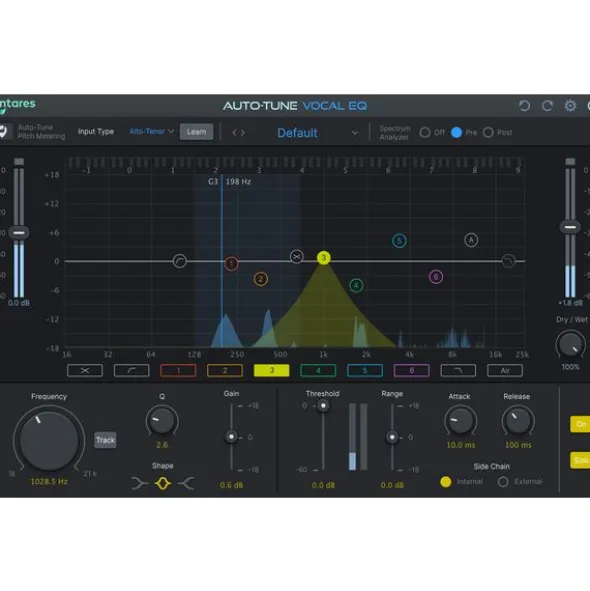Click the Learn button

point(196,132)
